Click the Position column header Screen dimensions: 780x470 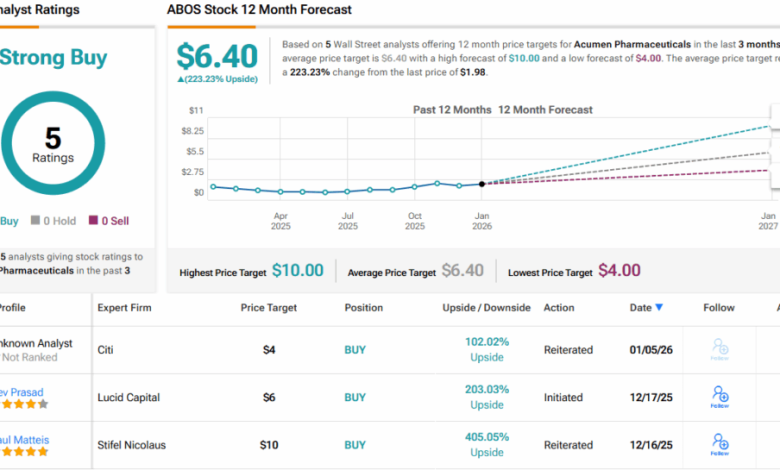(364, 308)
